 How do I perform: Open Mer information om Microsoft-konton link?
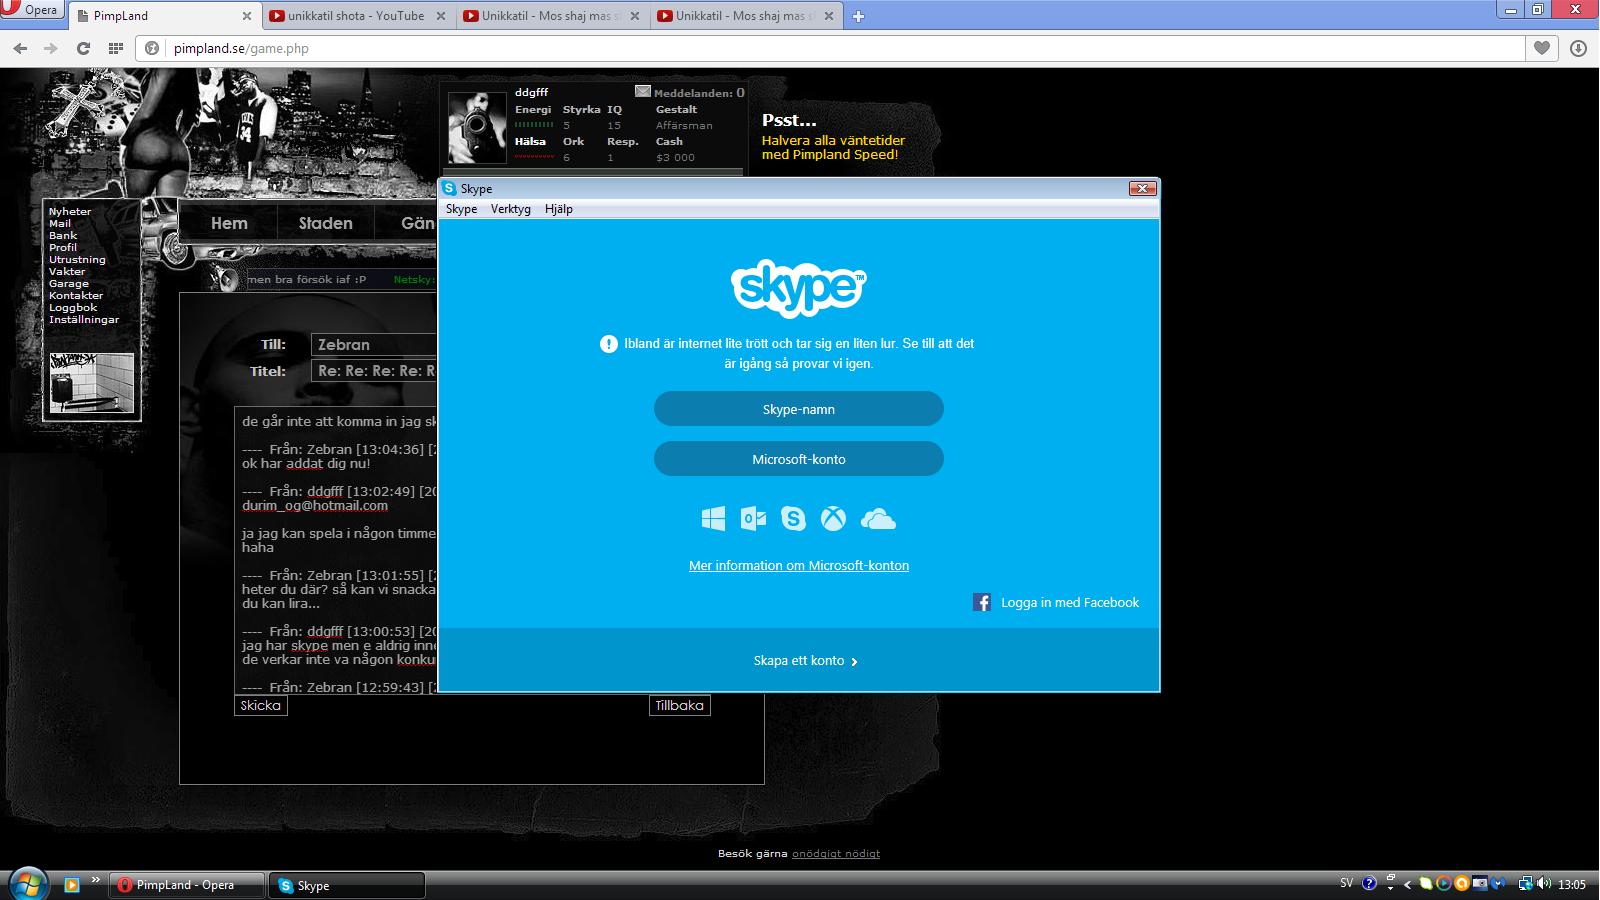[x=798, y=565]
